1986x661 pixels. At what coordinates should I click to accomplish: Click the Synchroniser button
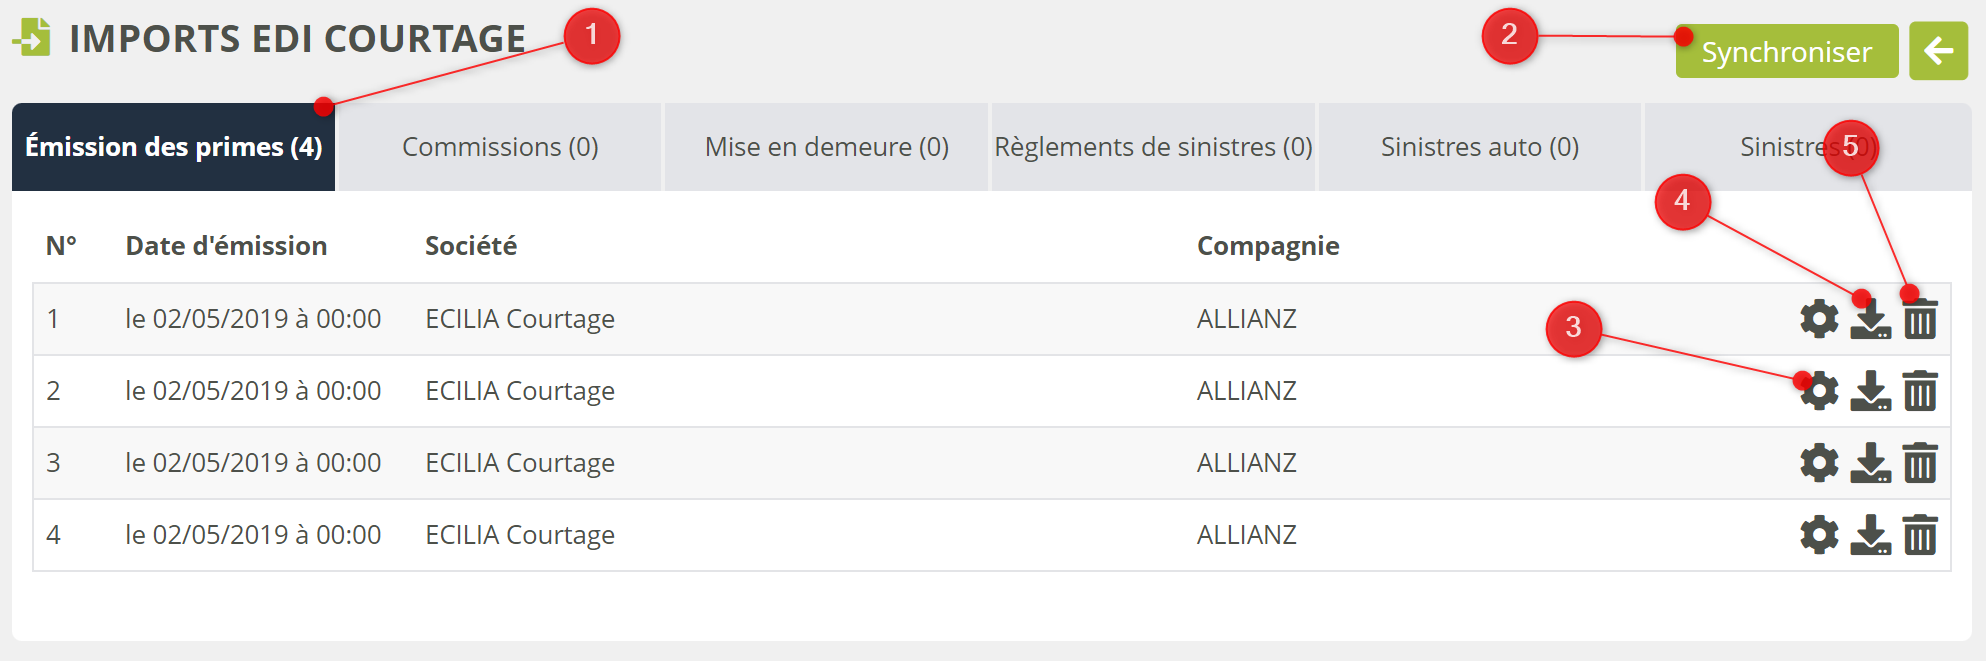point(1786,52)
